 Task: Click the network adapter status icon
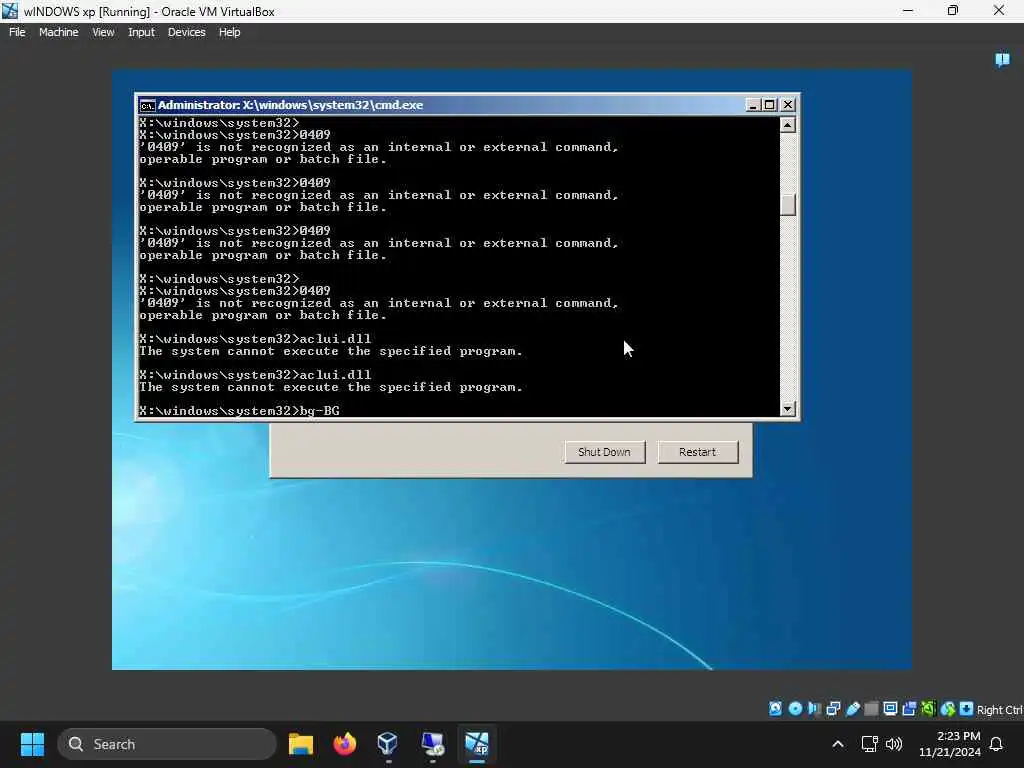tap(833, 709)
